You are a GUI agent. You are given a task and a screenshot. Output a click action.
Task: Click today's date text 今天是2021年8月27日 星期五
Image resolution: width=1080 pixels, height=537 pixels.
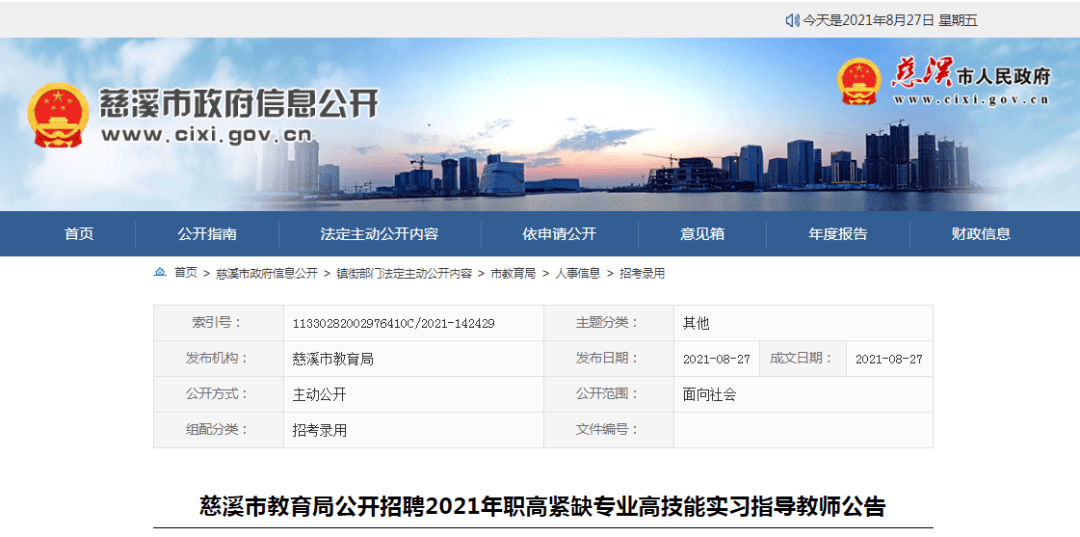coord(890,21)
